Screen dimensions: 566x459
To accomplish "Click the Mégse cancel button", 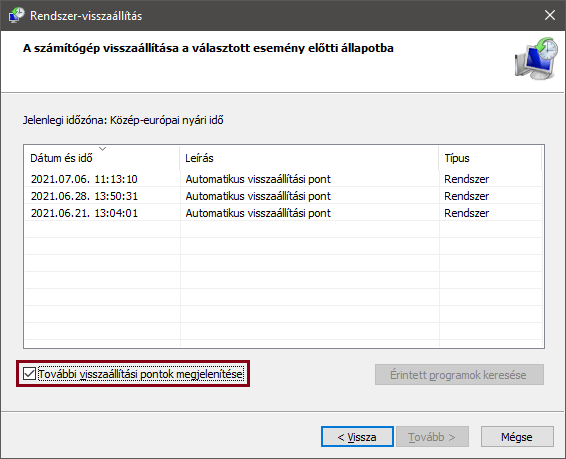I will pos(517,437).
